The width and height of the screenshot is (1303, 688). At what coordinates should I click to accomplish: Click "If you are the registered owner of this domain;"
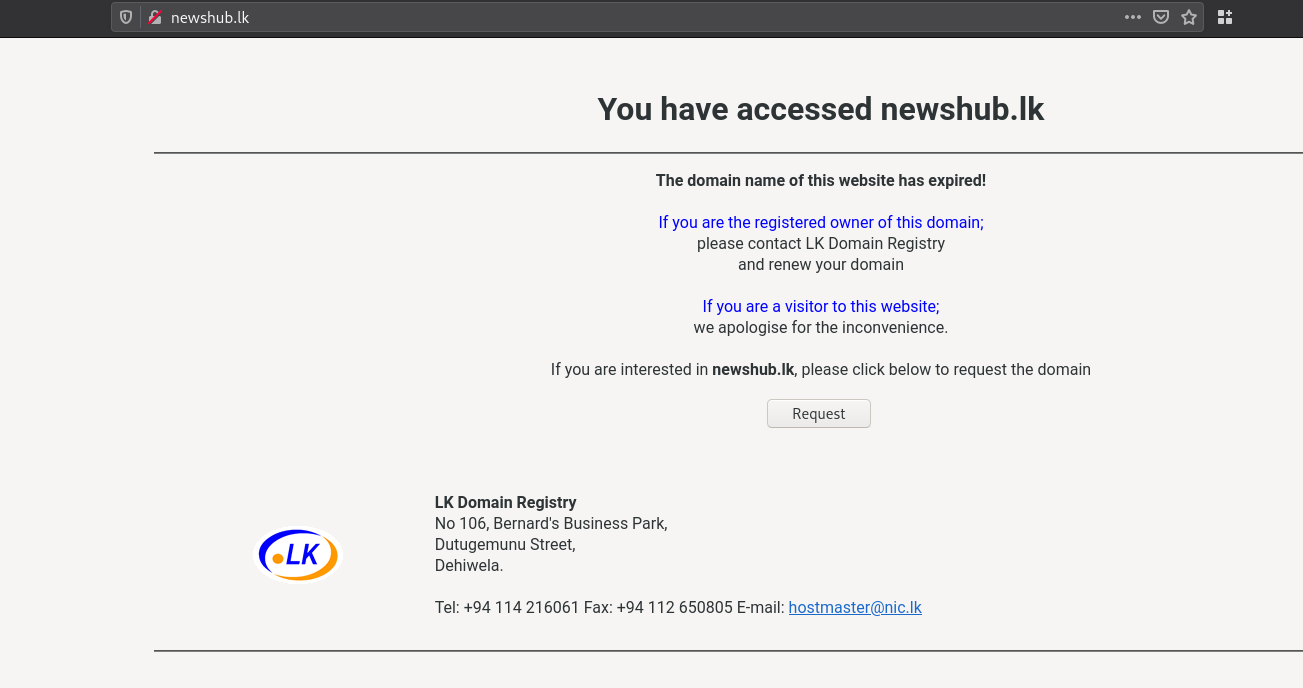pos(821,222)
